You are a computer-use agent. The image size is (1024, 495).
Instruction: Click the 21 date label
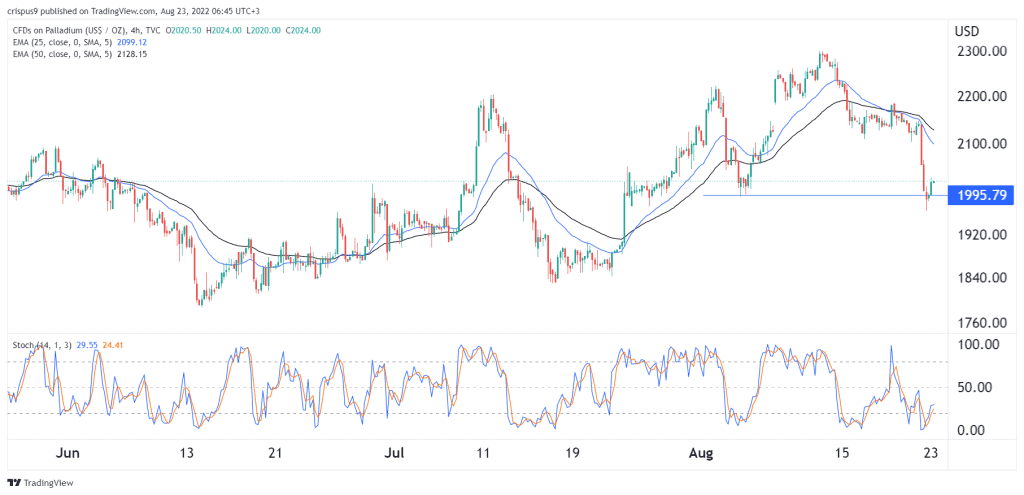pyautogui.click(x=276, y=453)
